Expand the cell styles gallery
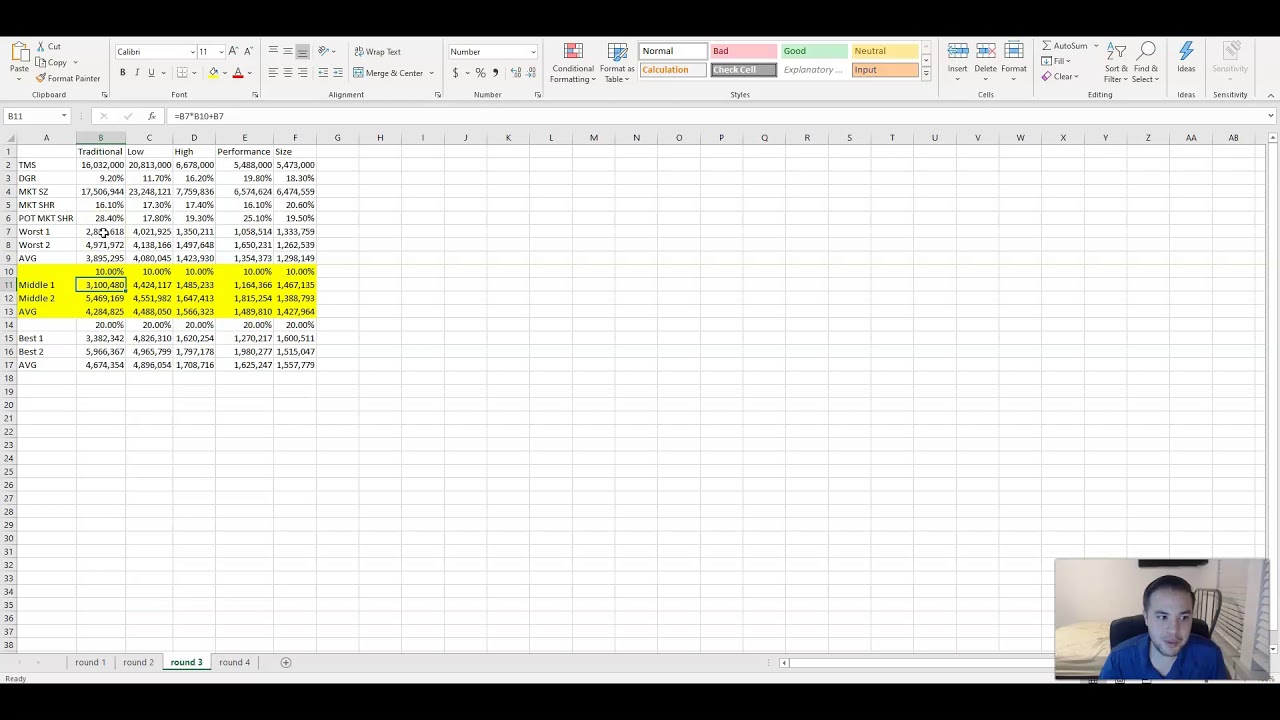The height and width of the screenshot is (720, 1280). 926,74
